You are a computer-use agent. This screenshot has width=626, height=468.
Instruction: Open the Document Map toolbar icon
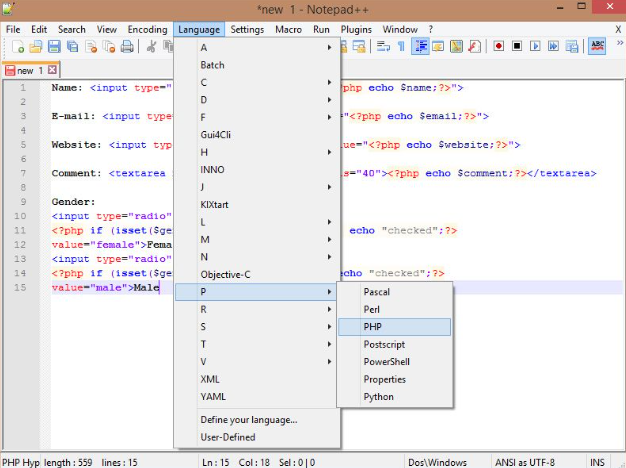pos(456,47)
